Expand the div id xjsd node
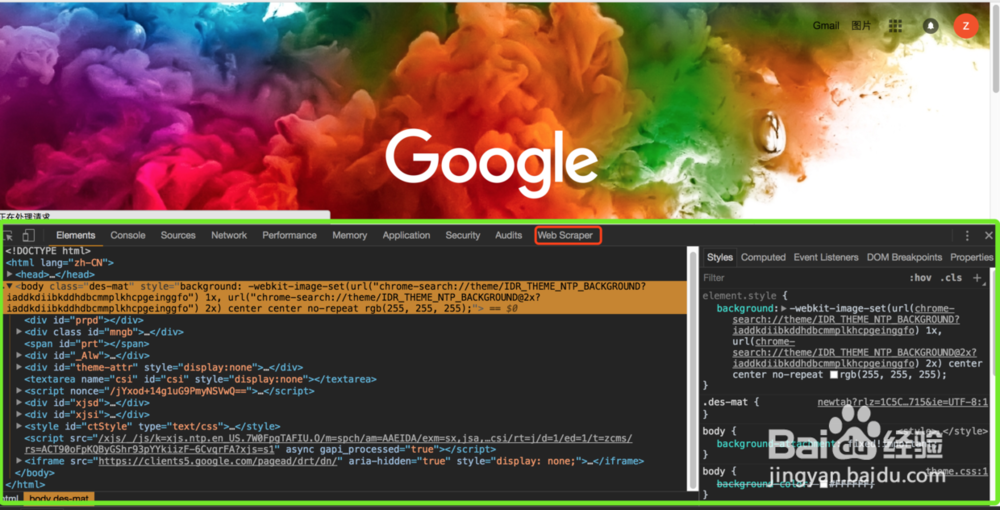 click(19, 402)
